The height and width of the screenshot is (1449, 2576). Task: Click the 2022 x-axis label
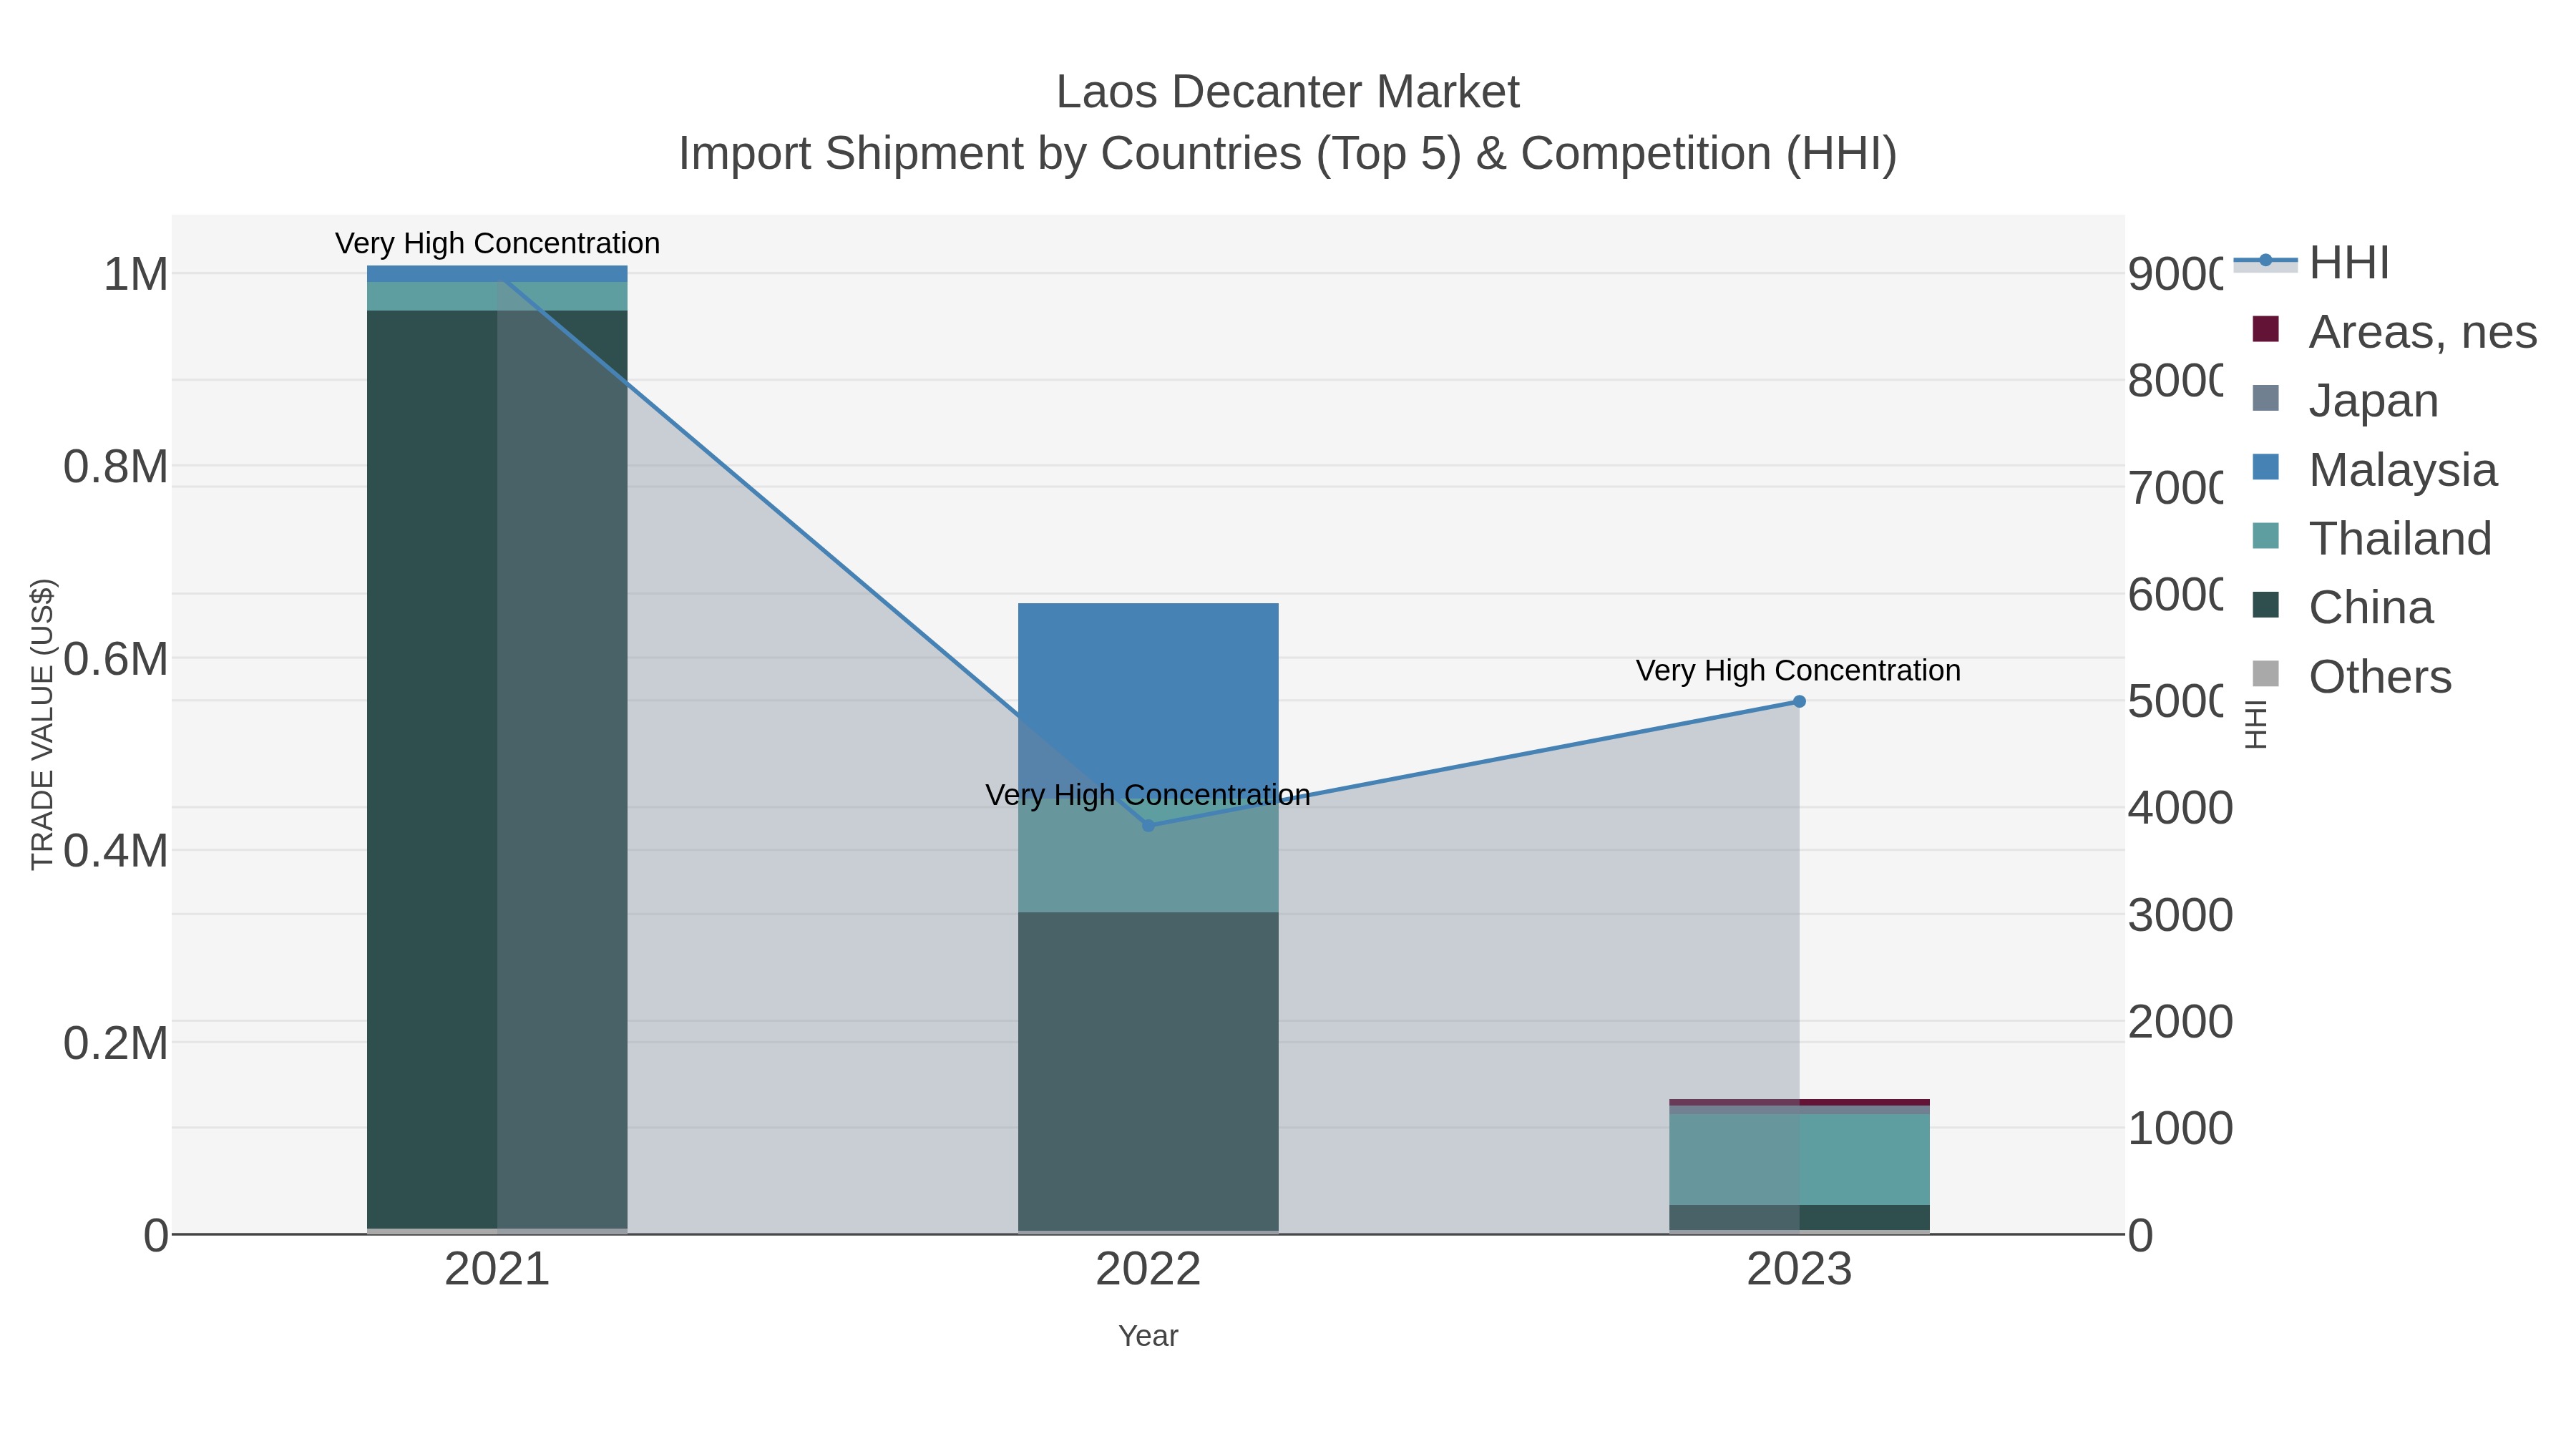pos(1148,1270)
